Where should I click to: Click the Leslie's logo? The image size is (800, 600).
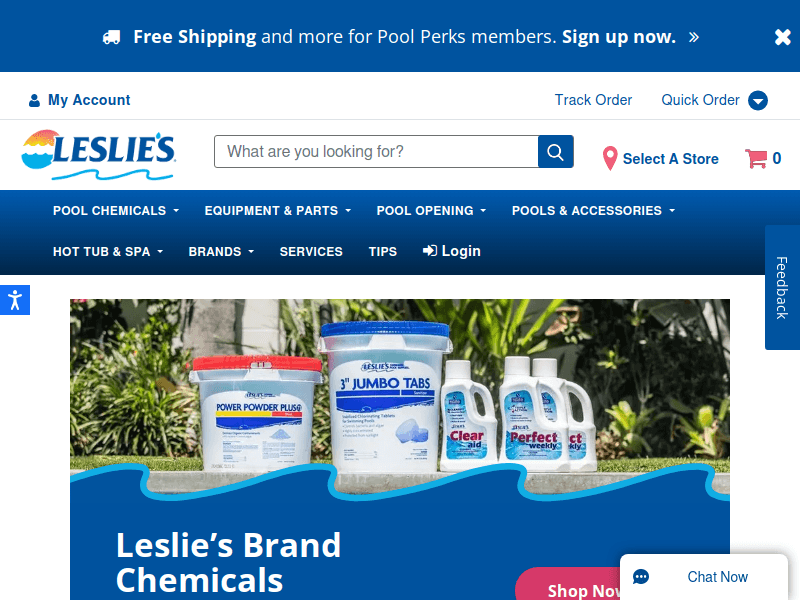tap(98, 155)
